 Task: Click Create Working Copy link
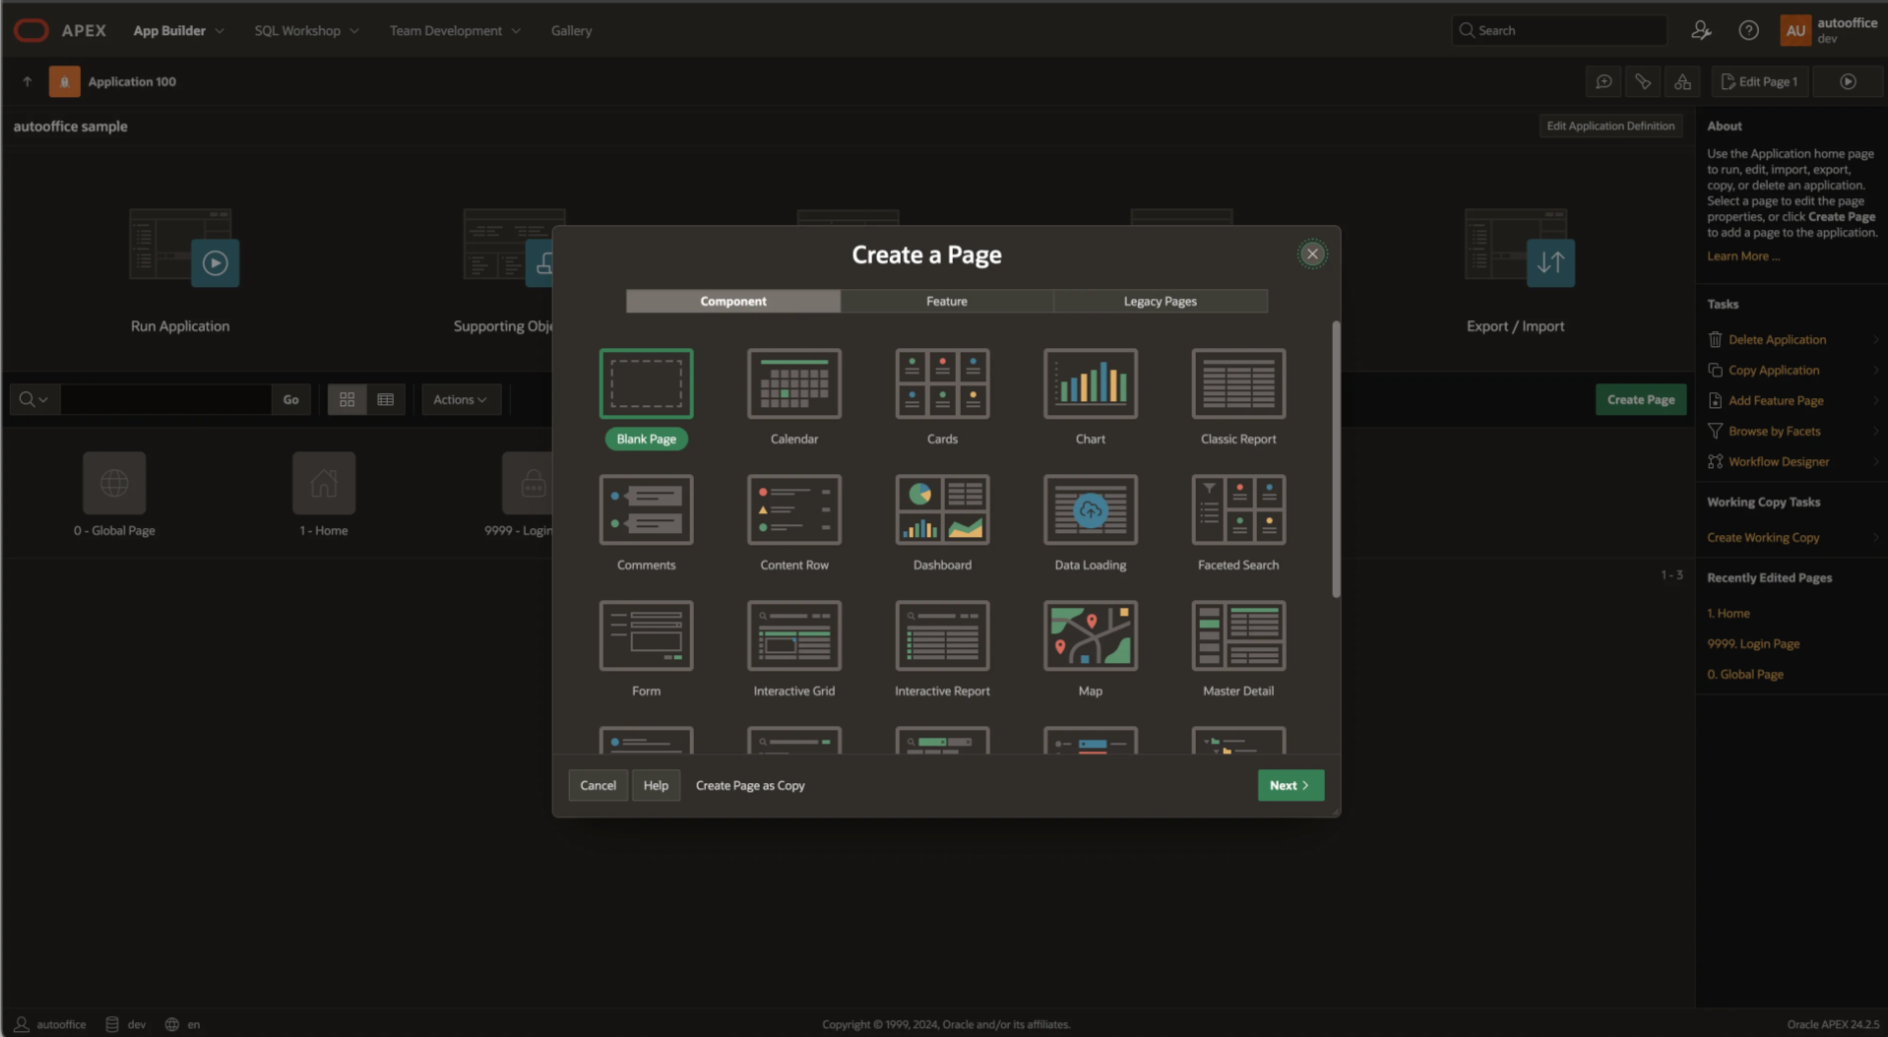(x=1763, y=537)
